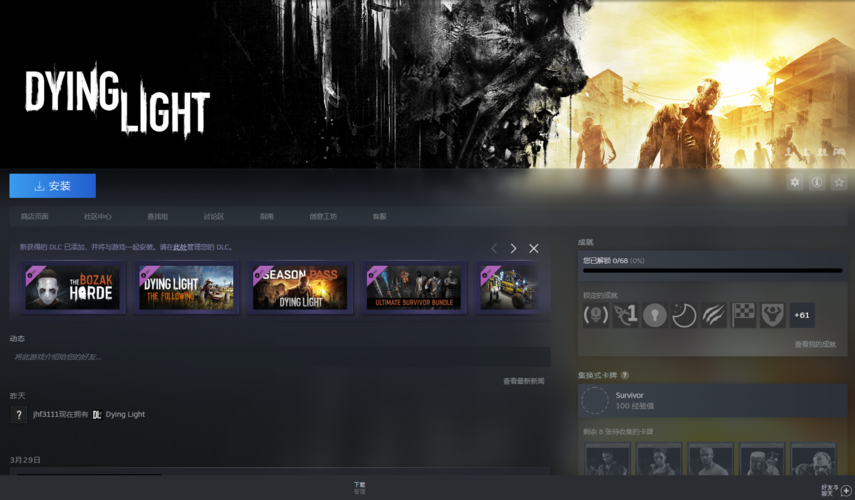Open the fourth trading card thumbnail

(762, 459)
